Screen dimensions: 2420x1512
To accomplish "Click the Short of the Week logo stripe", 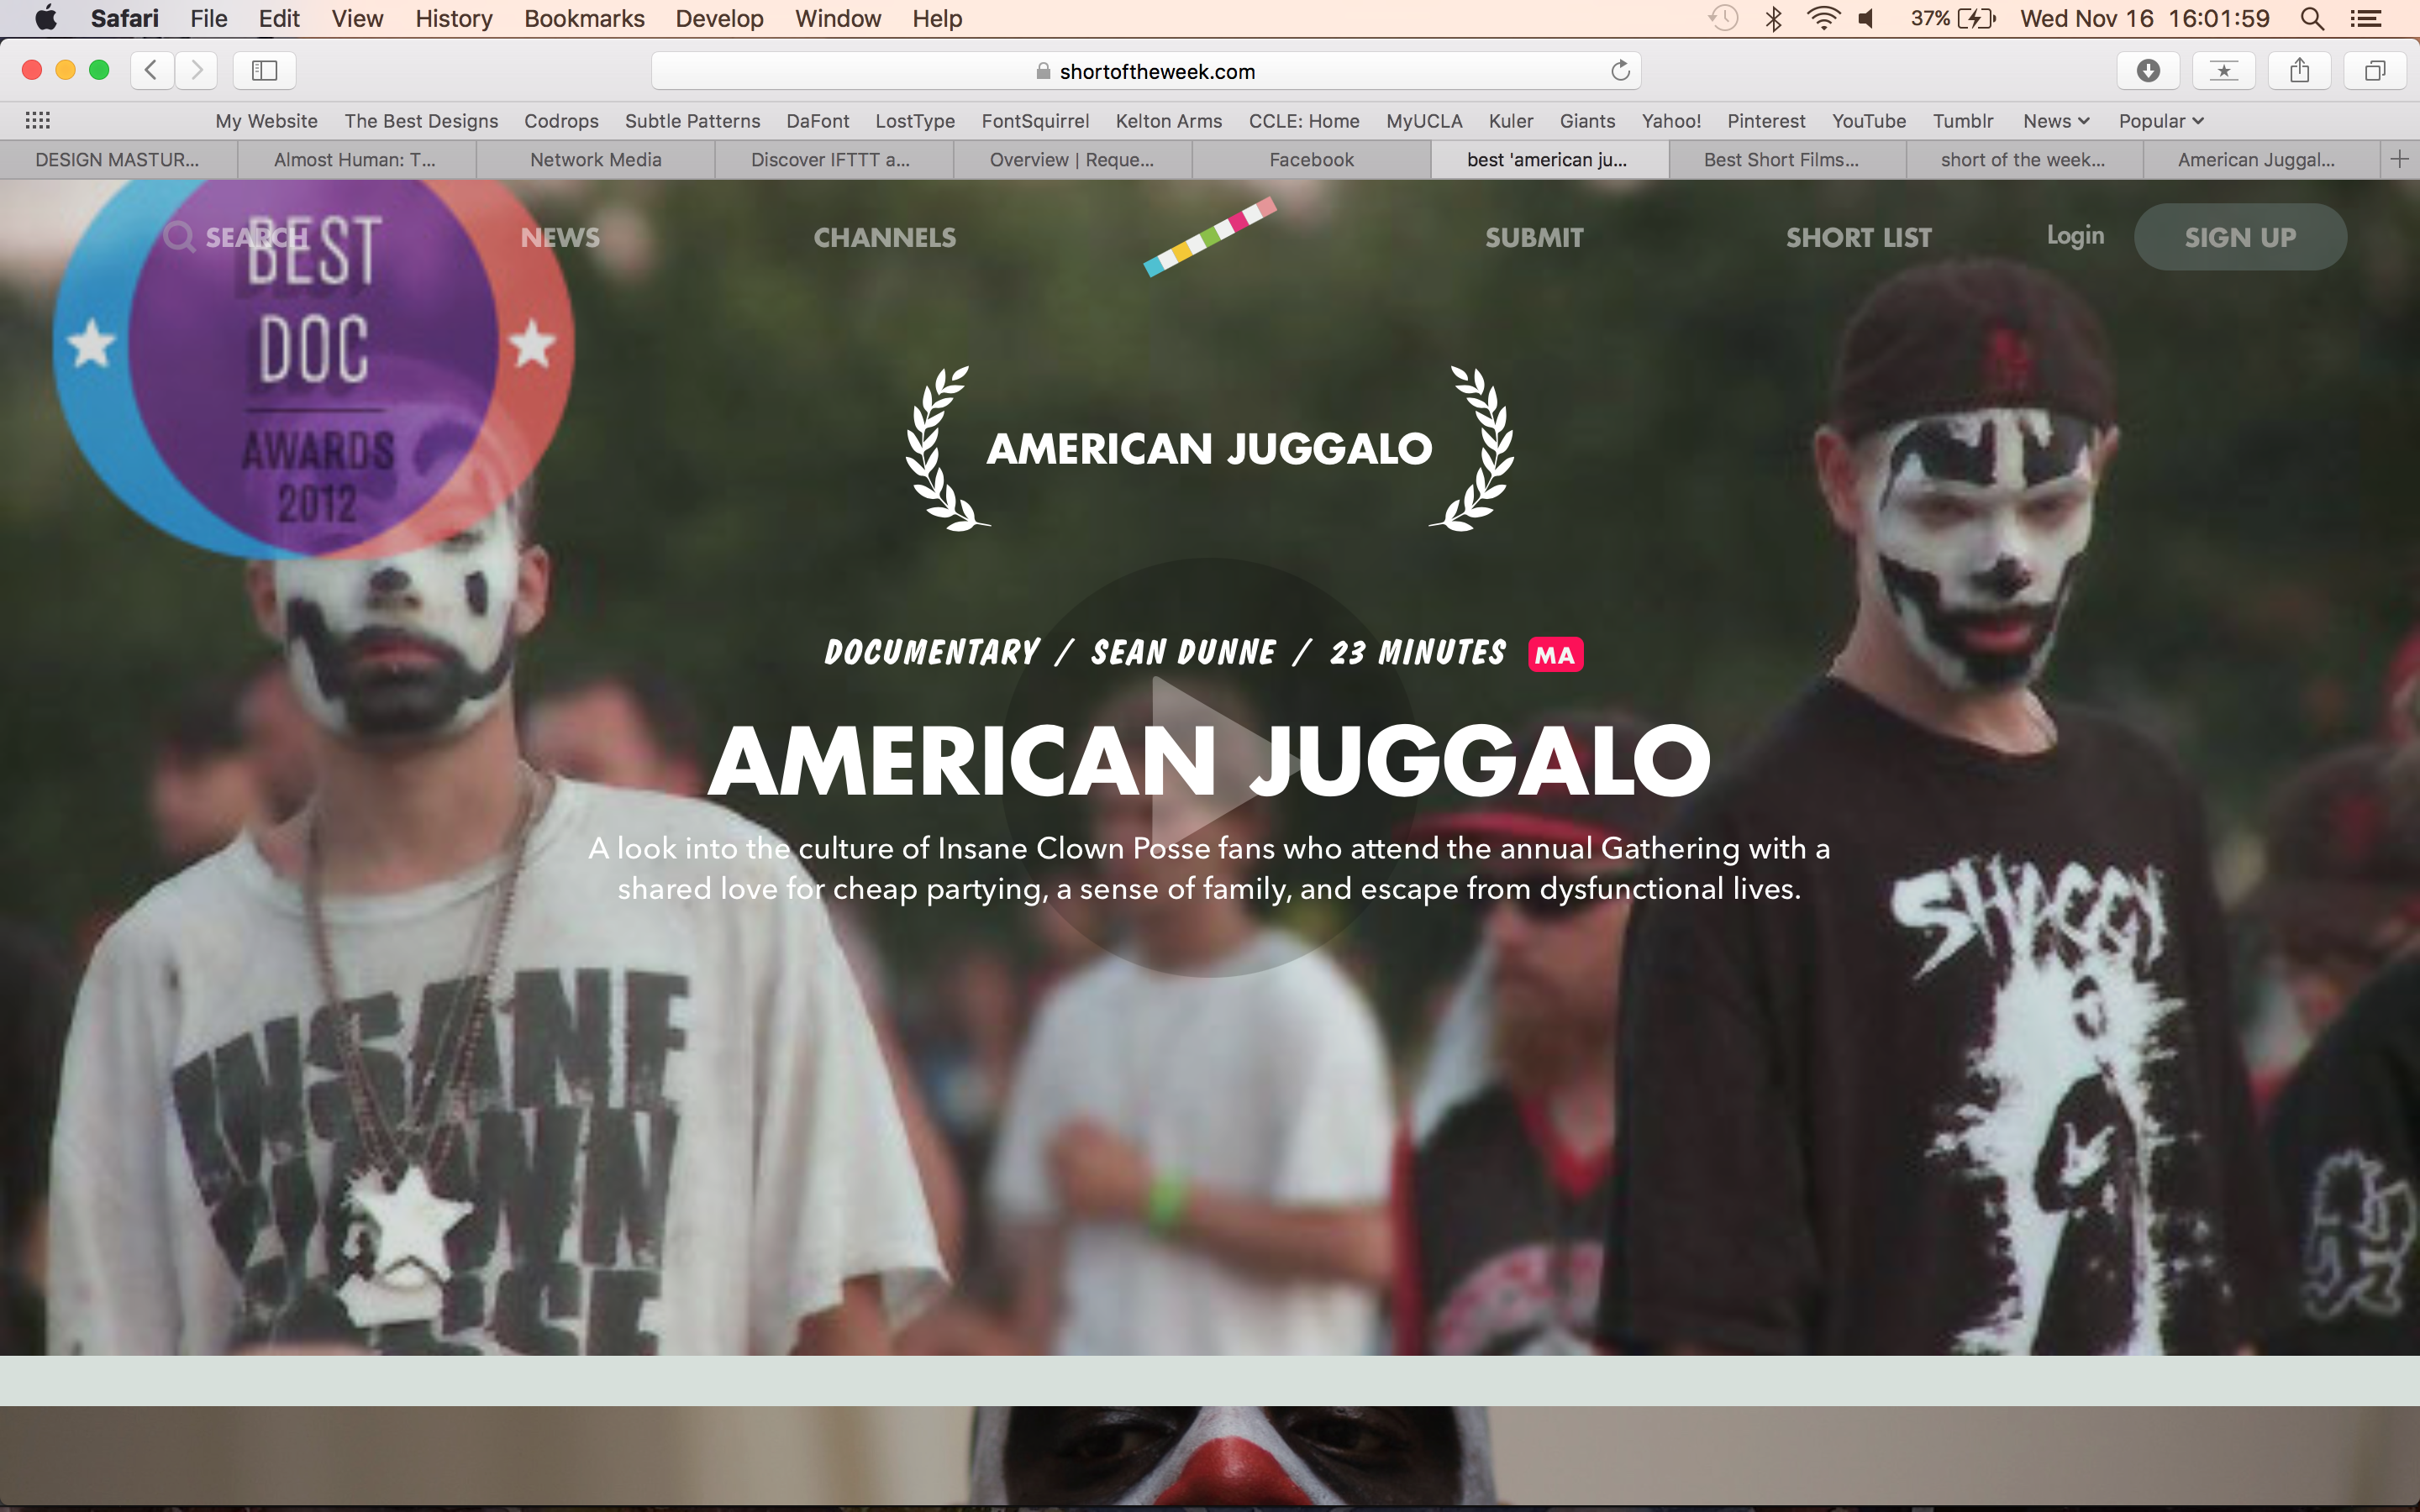I will [x=1210, y=236].
